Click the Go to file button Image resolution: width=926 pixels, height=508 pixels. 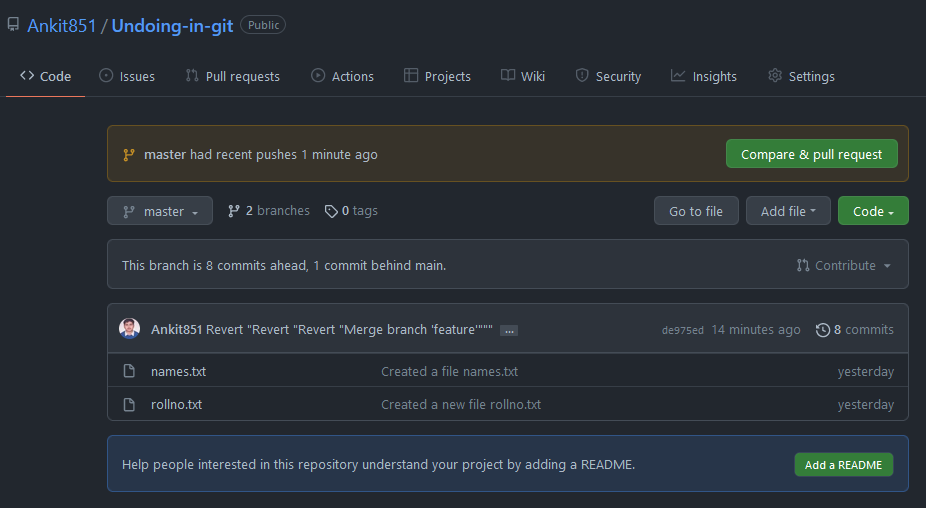(696, 211)
